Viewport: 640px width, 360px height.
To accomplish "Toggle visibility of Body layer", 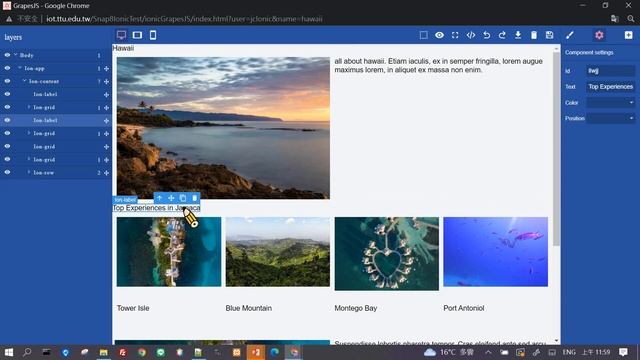I will click(7, 55).
